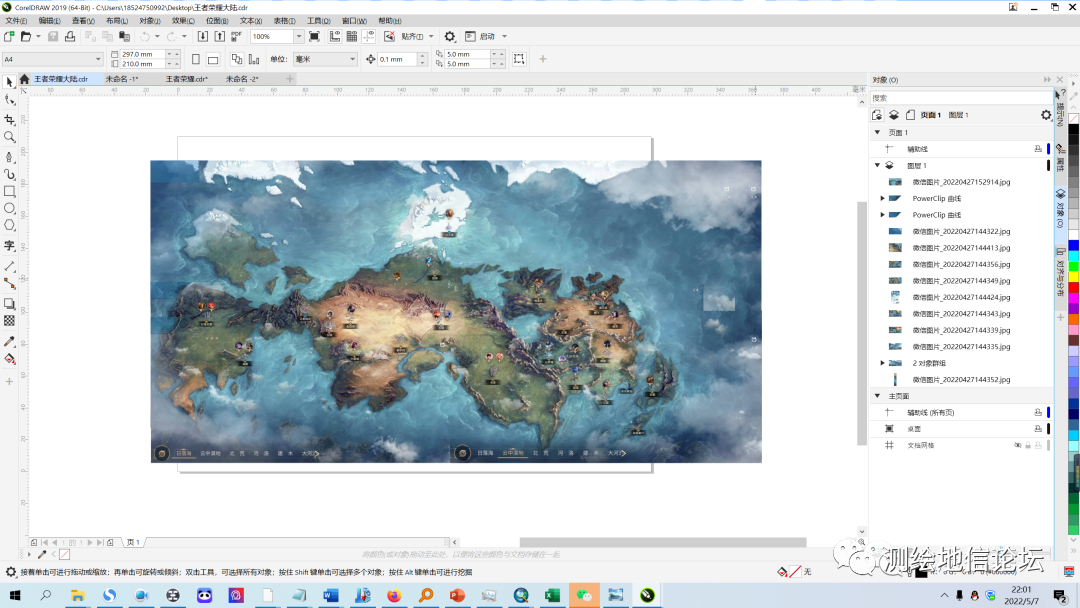Open the 对齐与分布 docker tab
The image size is (1080, 608).
pos(1061,273)
